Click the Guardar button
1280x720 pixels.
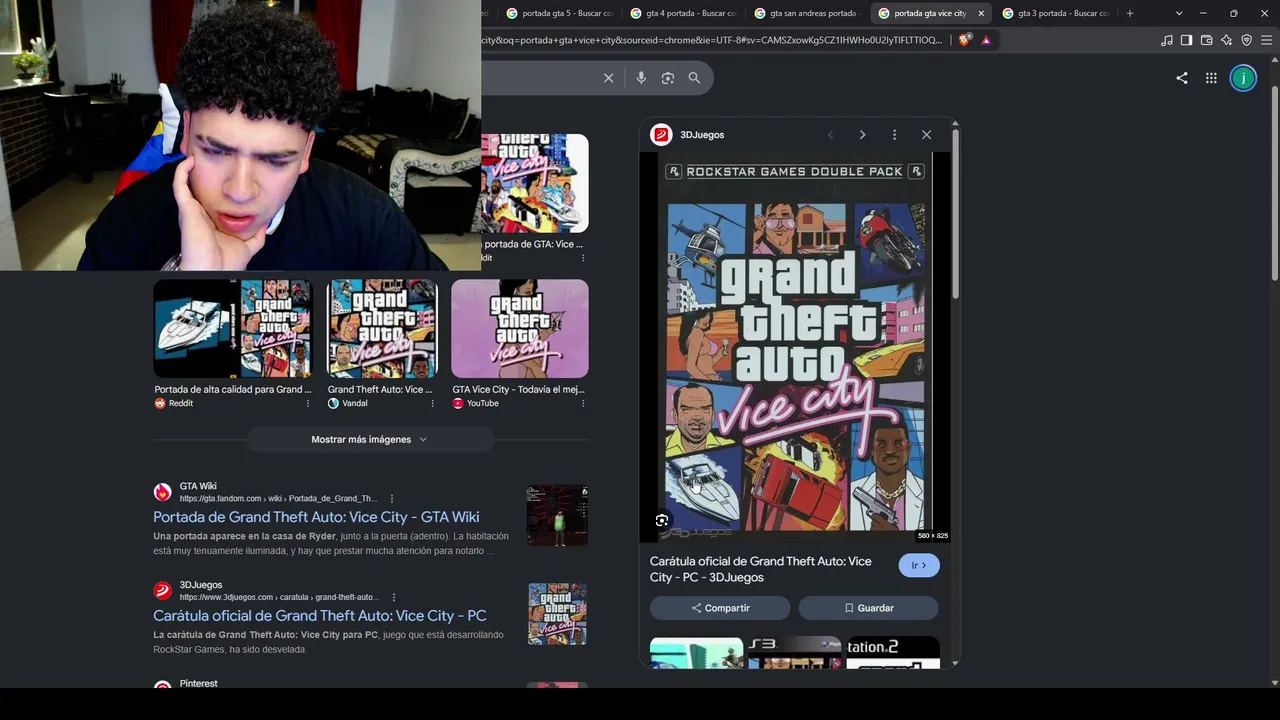click(x=868, y=608)
